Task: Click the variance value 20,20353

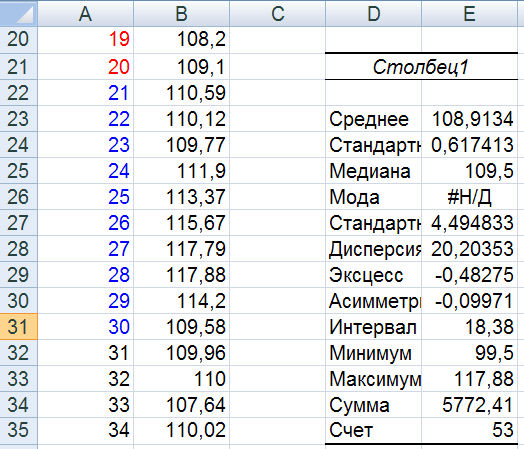Action: (470, 249)
